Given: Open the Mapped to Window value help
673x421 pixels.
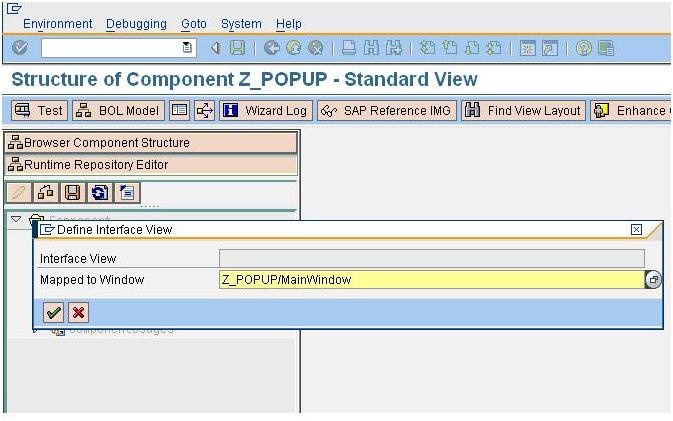Looking at the screenshot, I should 653,279.
